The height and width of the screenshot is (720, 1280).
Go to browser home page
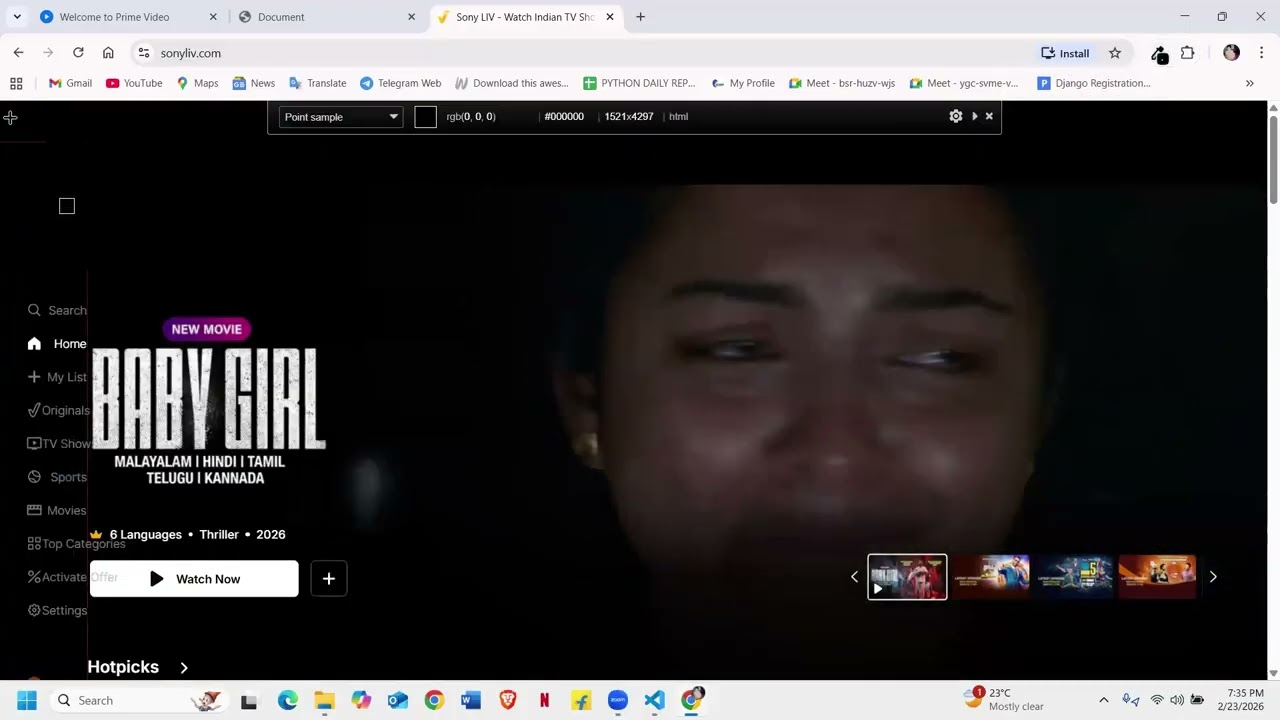tap(108, 53)
